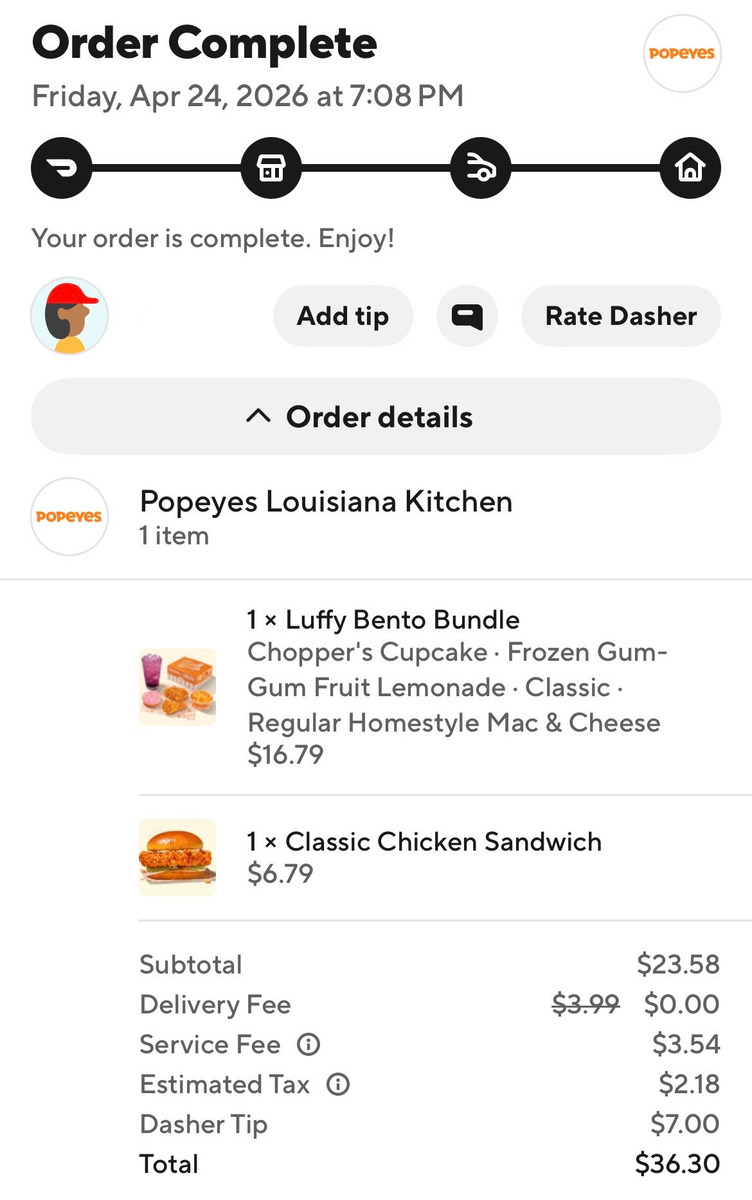Click Popeyes logo beside restaurant name
The height and width of the screenshot is (1200, 752).
(69, 517)
